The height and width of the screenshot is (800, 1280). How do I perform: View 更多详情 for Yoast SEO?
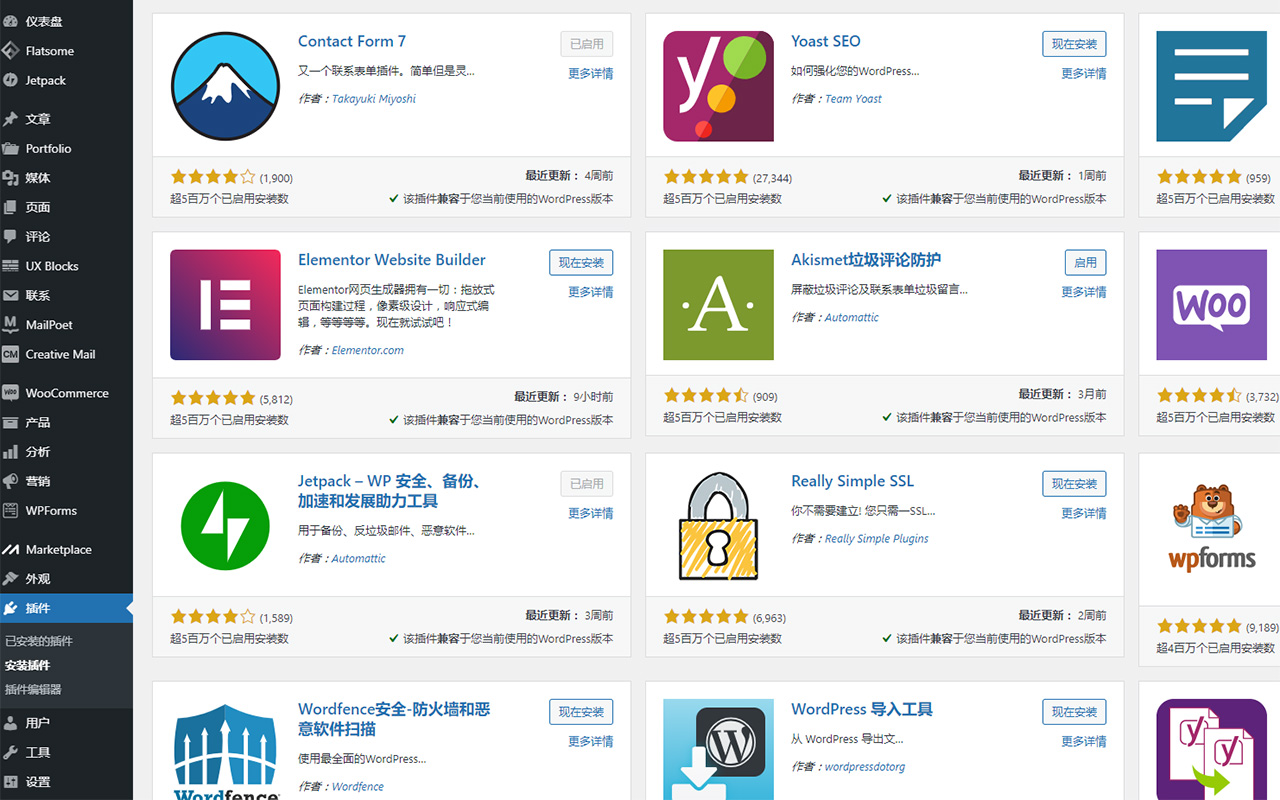1084,73
